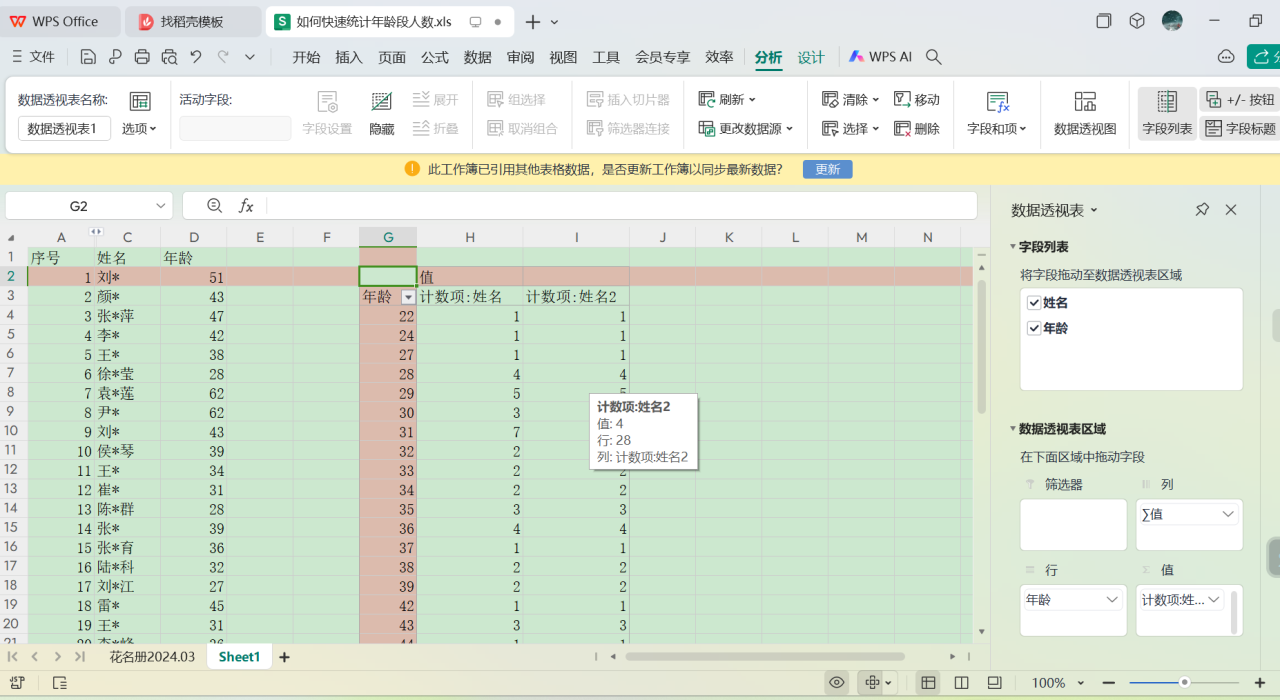Click the fx insert function icon
Image resolution: width=1280 pixels, height=700 pixels.
coord(246,206)
